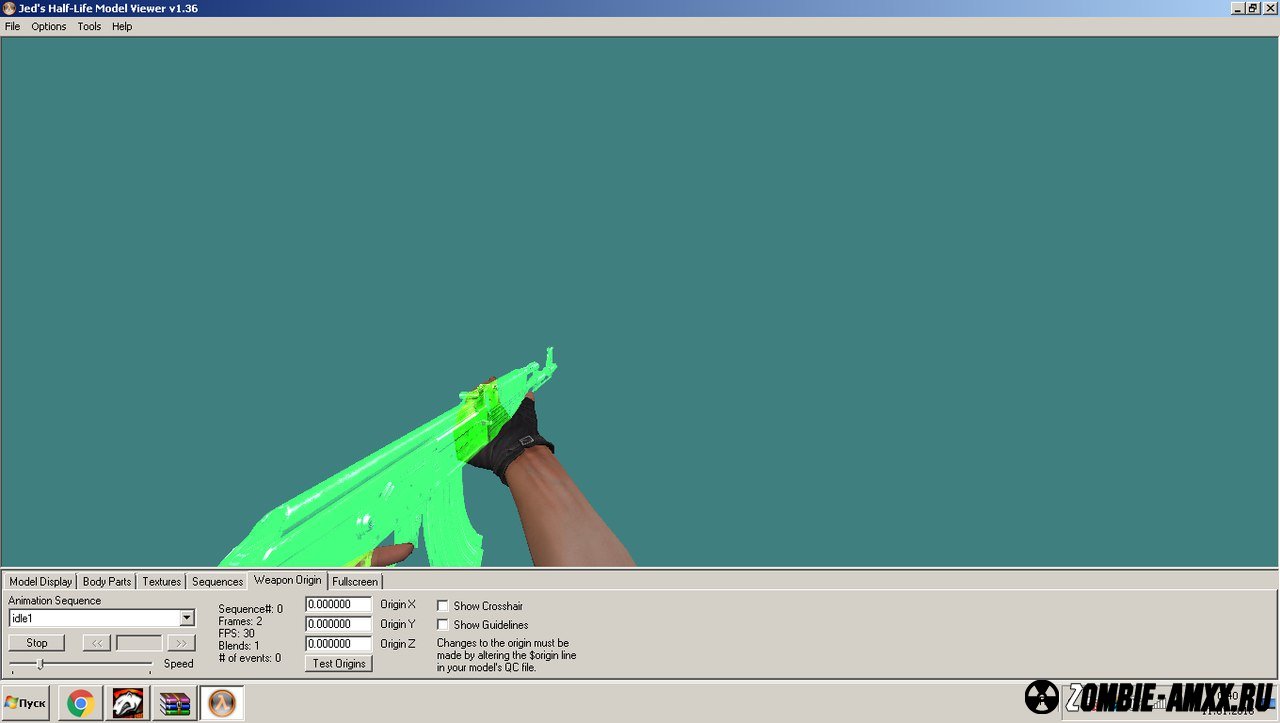Open the File menu

pos(12,27)
